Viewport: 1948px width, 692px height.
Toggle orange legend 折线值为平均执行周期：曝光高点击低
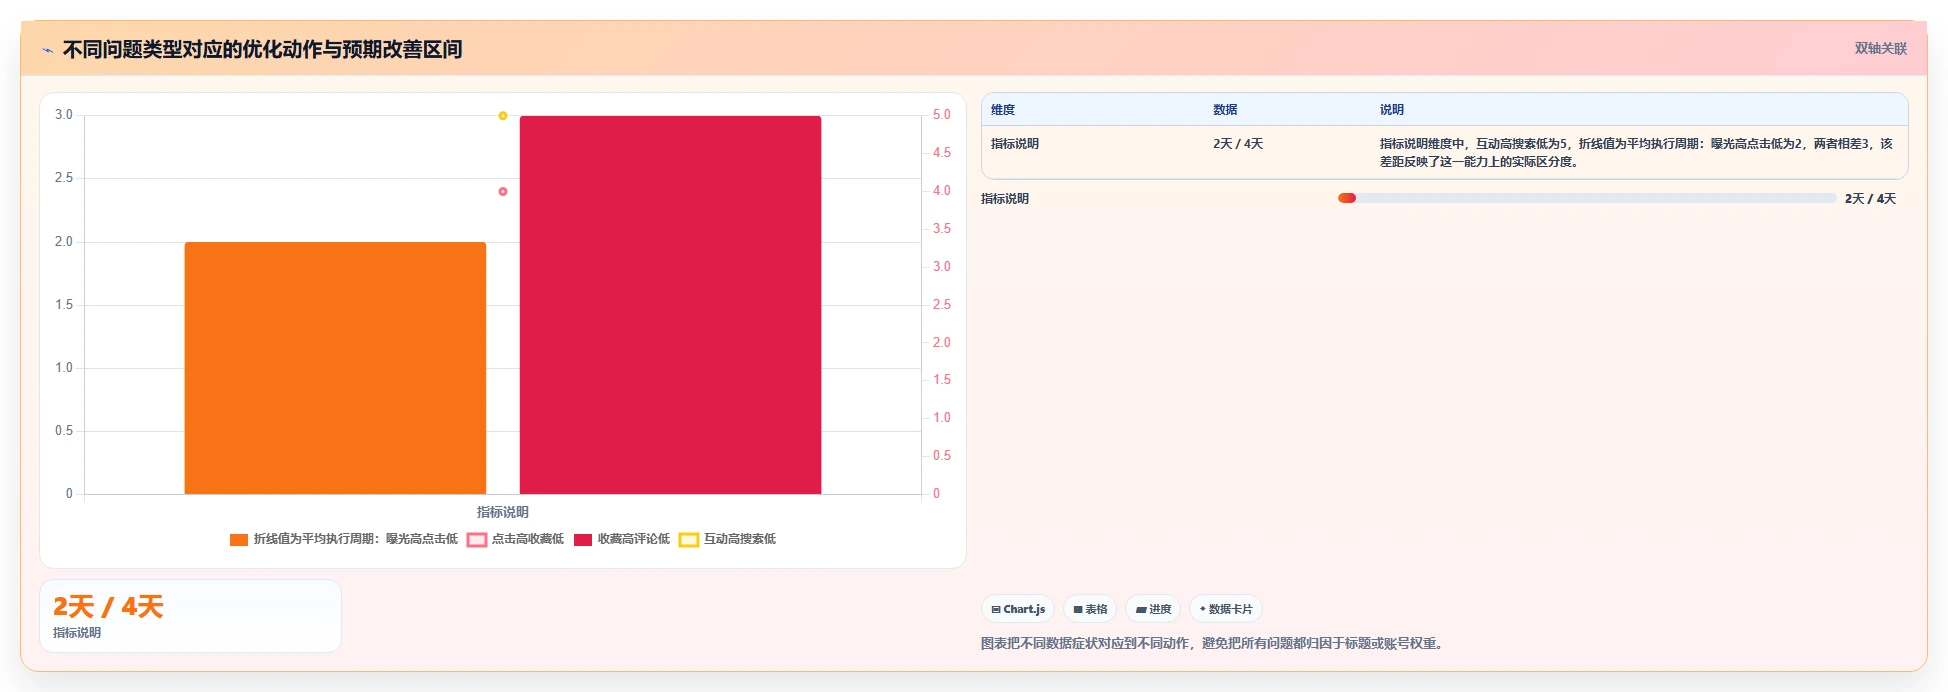(x=343, y=539)
